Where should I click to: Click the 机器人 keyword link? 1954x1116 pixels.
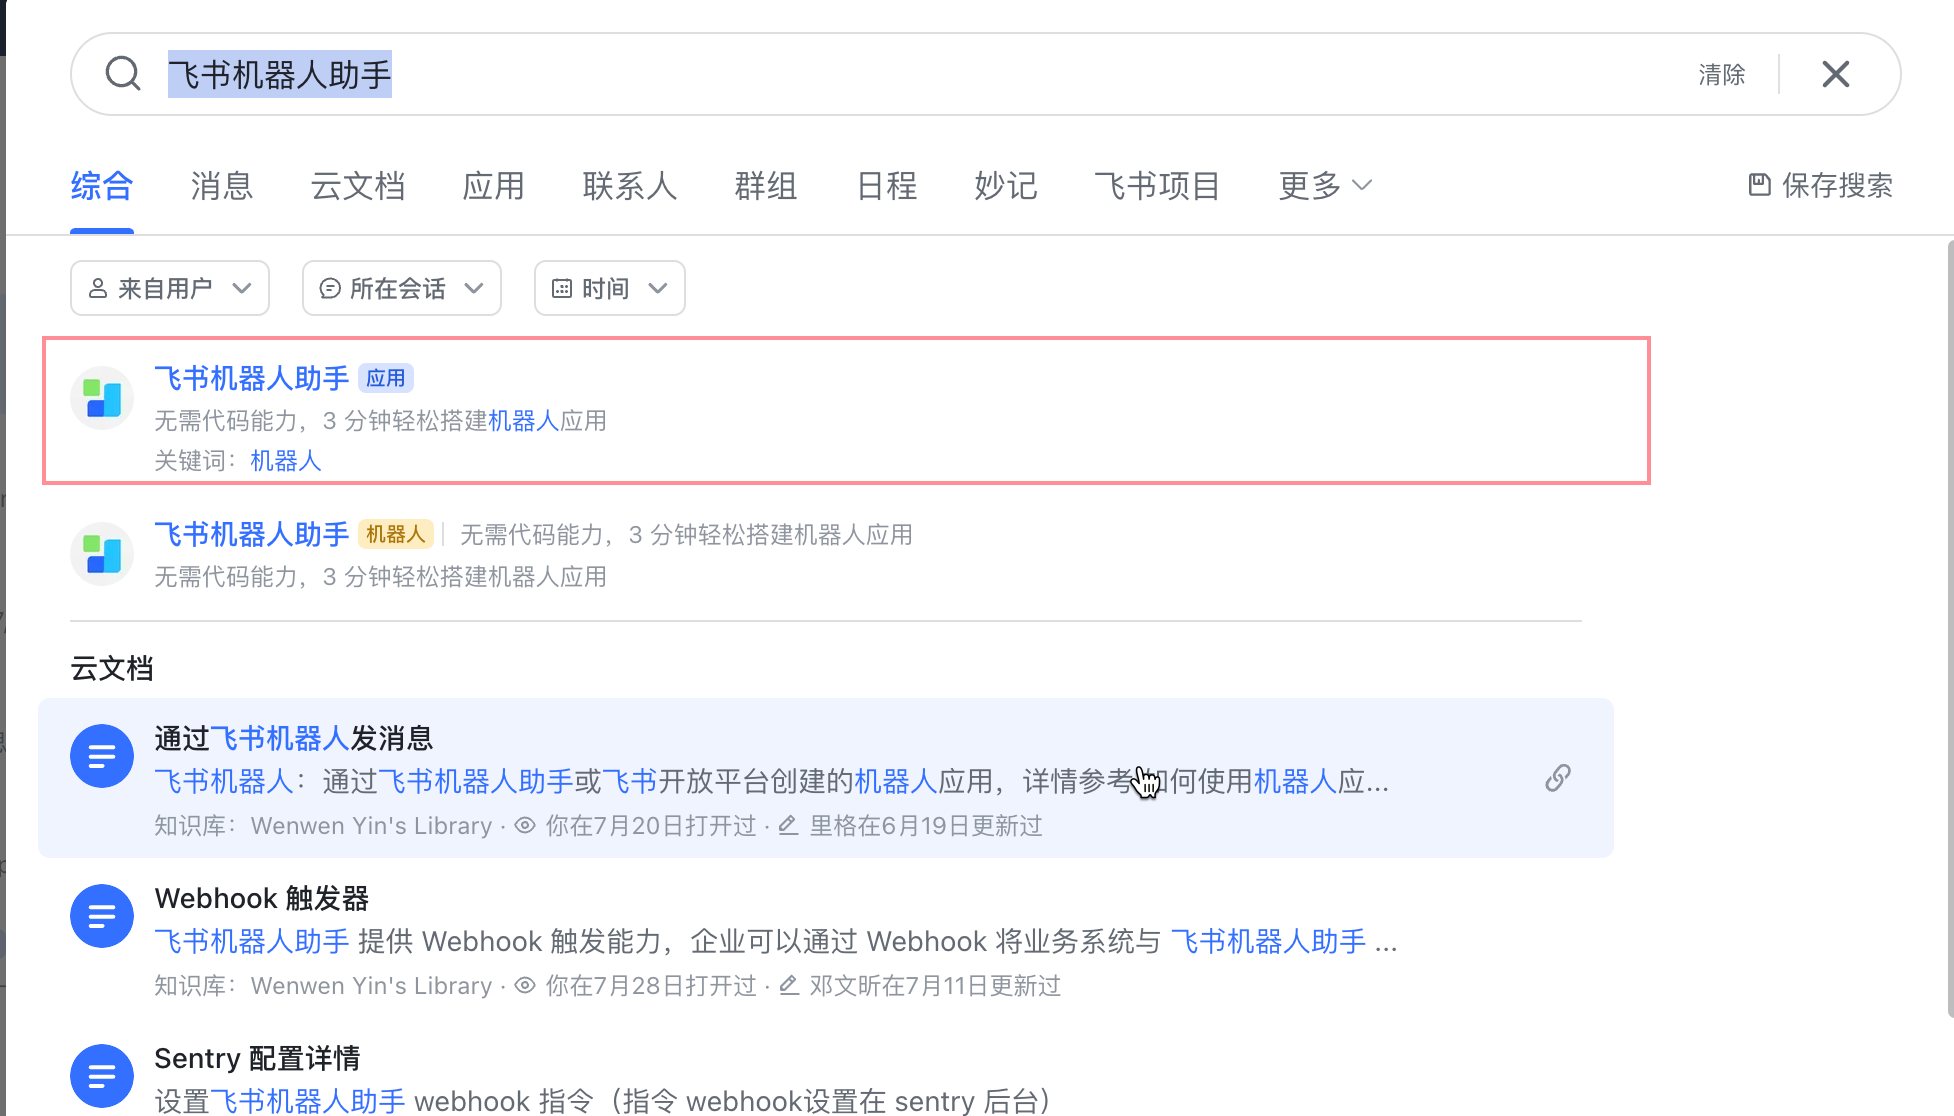[286, 461]
